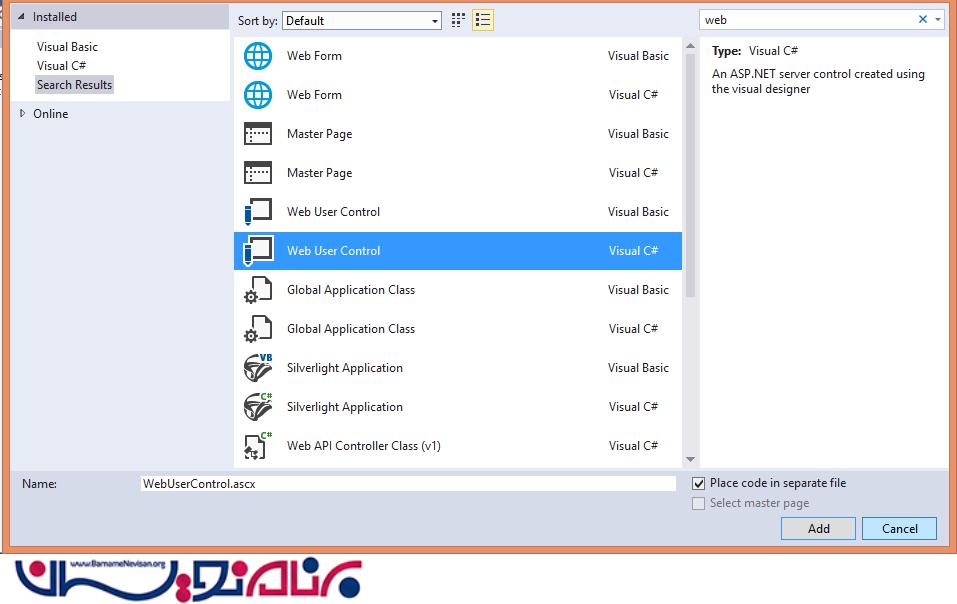The image size is (957, 604).
Task: Select Global Application Class labeled Visual C#
Action: (458, 329)
